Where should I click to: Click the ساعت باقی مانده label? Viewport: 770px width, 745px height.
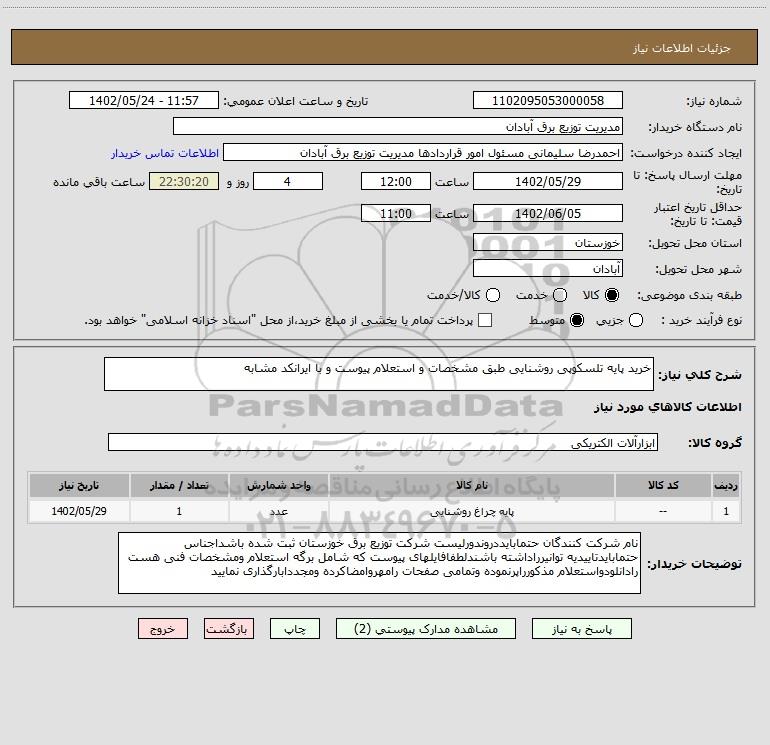[99, 182]
